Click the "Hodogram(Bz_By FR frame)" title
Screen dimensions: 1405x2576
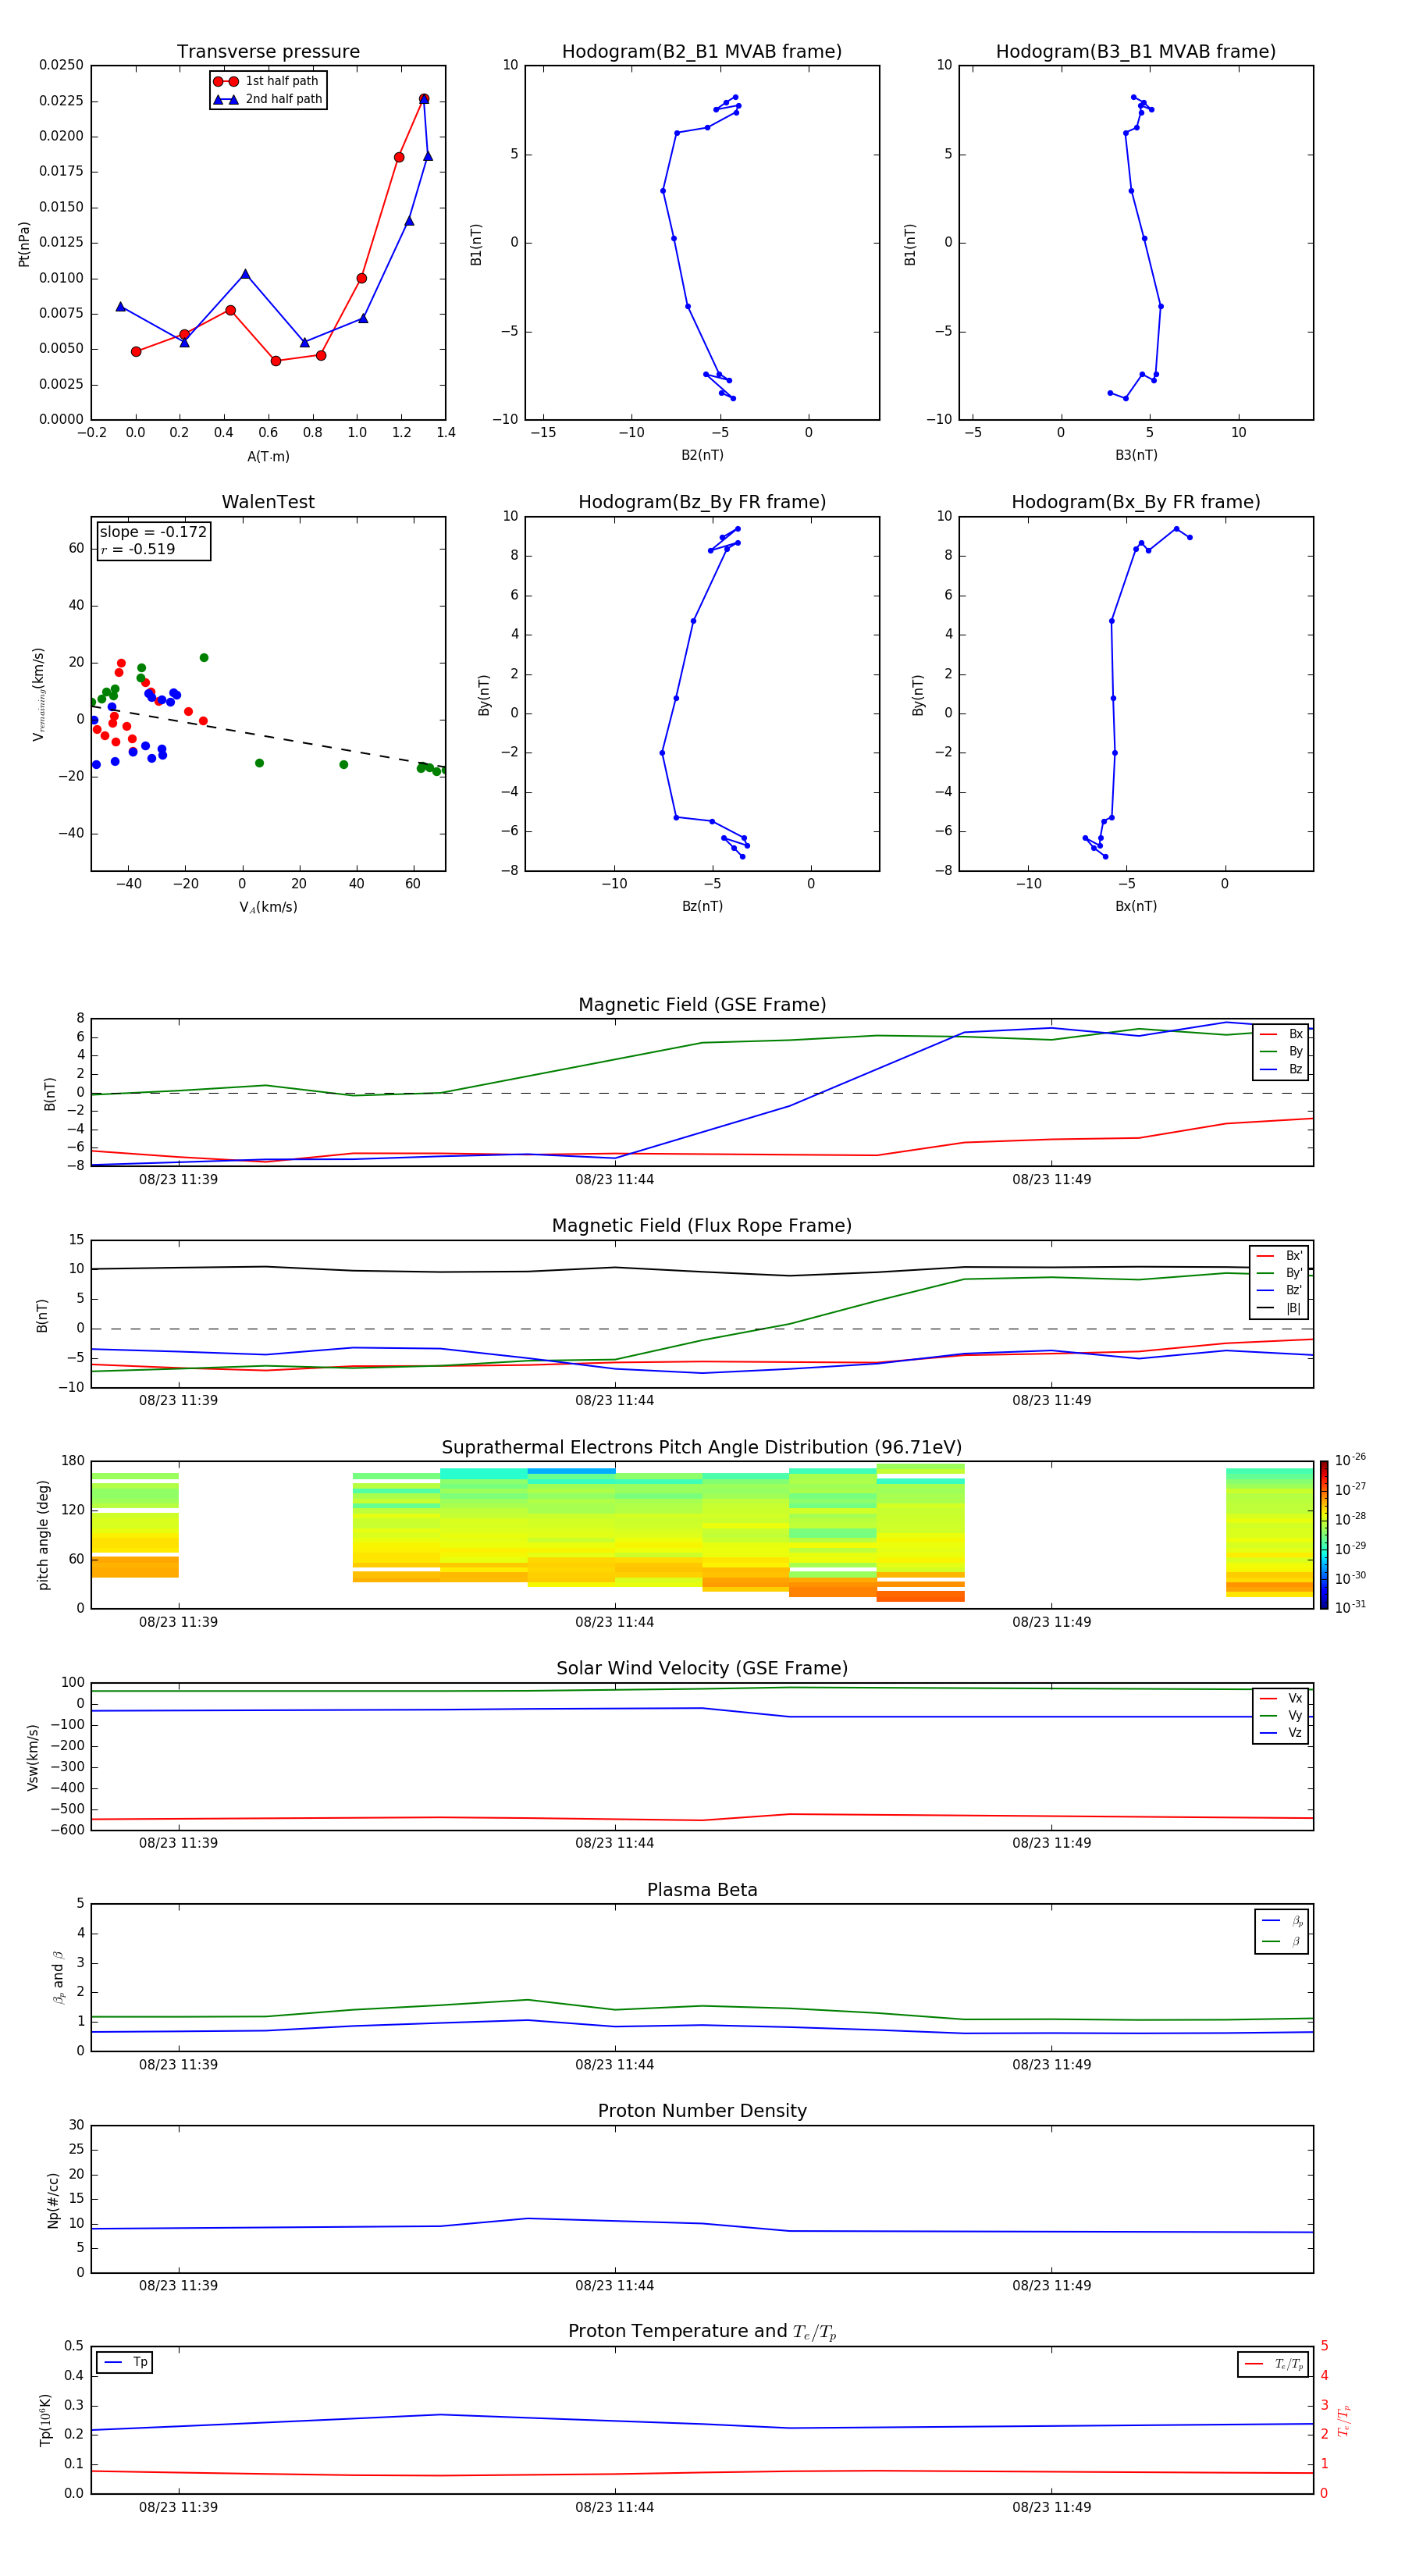pos(702,502)
